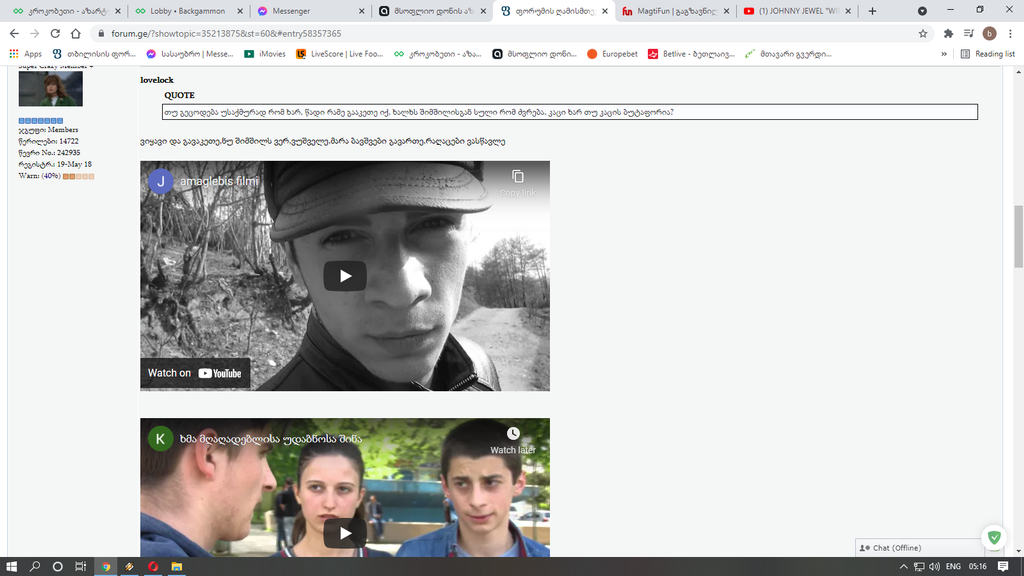This screenshot has width=1024, height=576.
Task: Open a new browser tab
Action: (x=872, y=11)
